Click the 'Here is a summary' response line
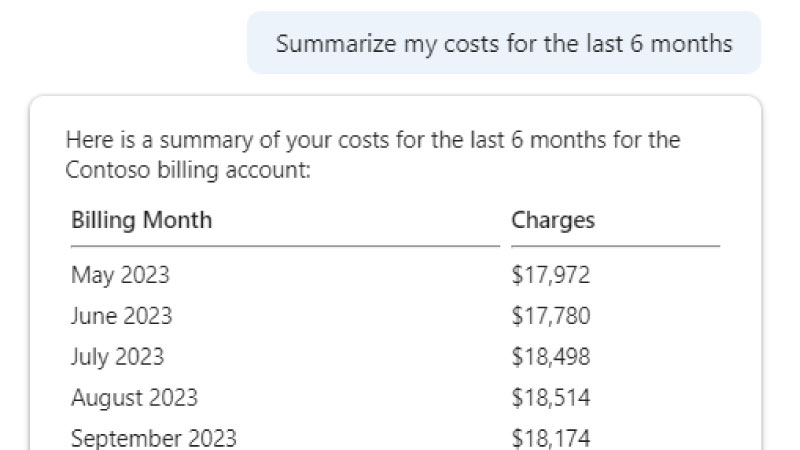 (x=373, y=140)
